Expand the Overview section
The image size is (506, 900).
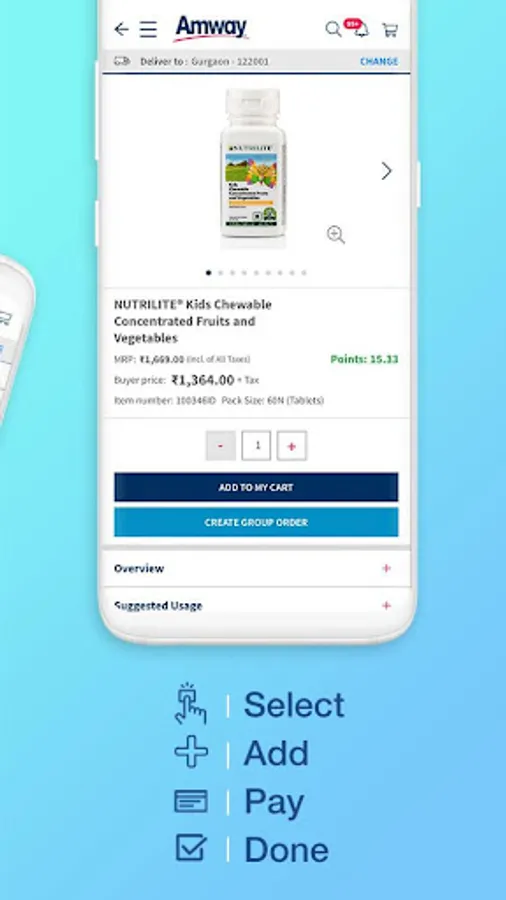256,568
